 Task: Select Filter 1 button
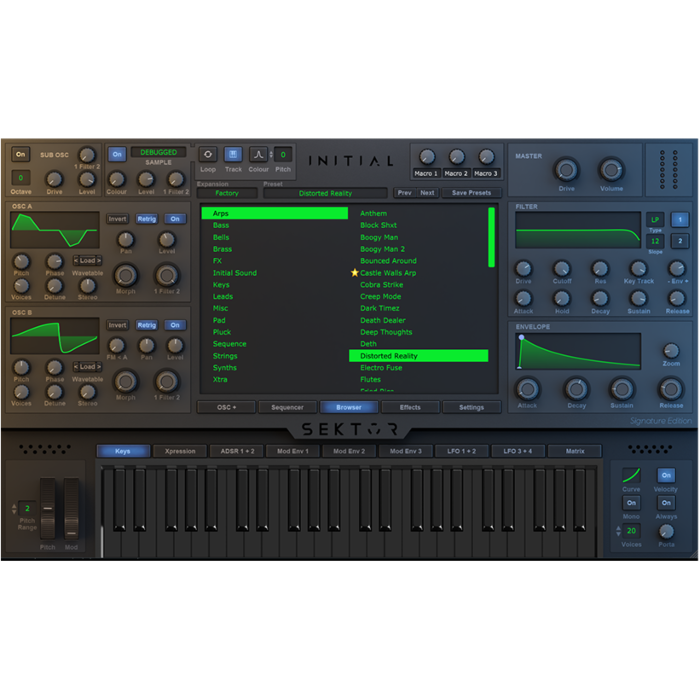680,219
